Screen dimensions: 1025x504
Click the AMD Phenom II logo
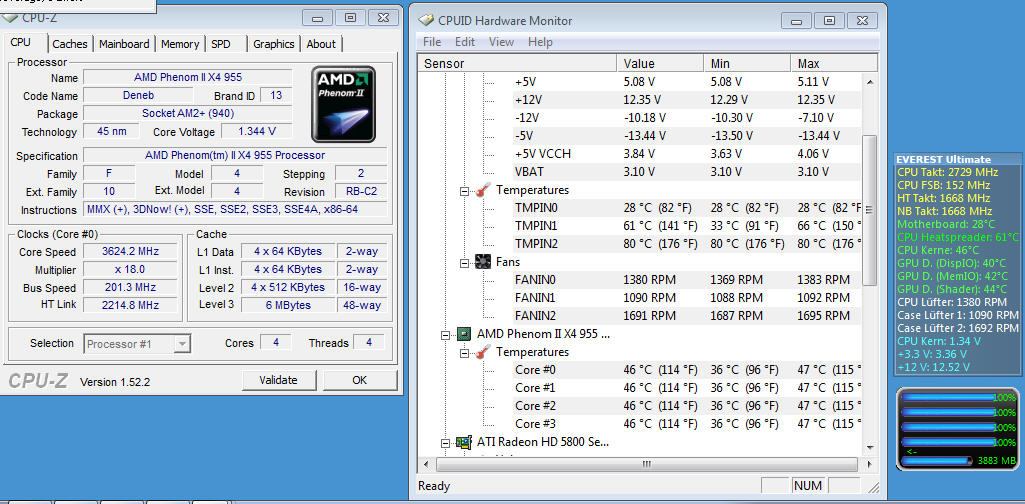tap(343, 104)
